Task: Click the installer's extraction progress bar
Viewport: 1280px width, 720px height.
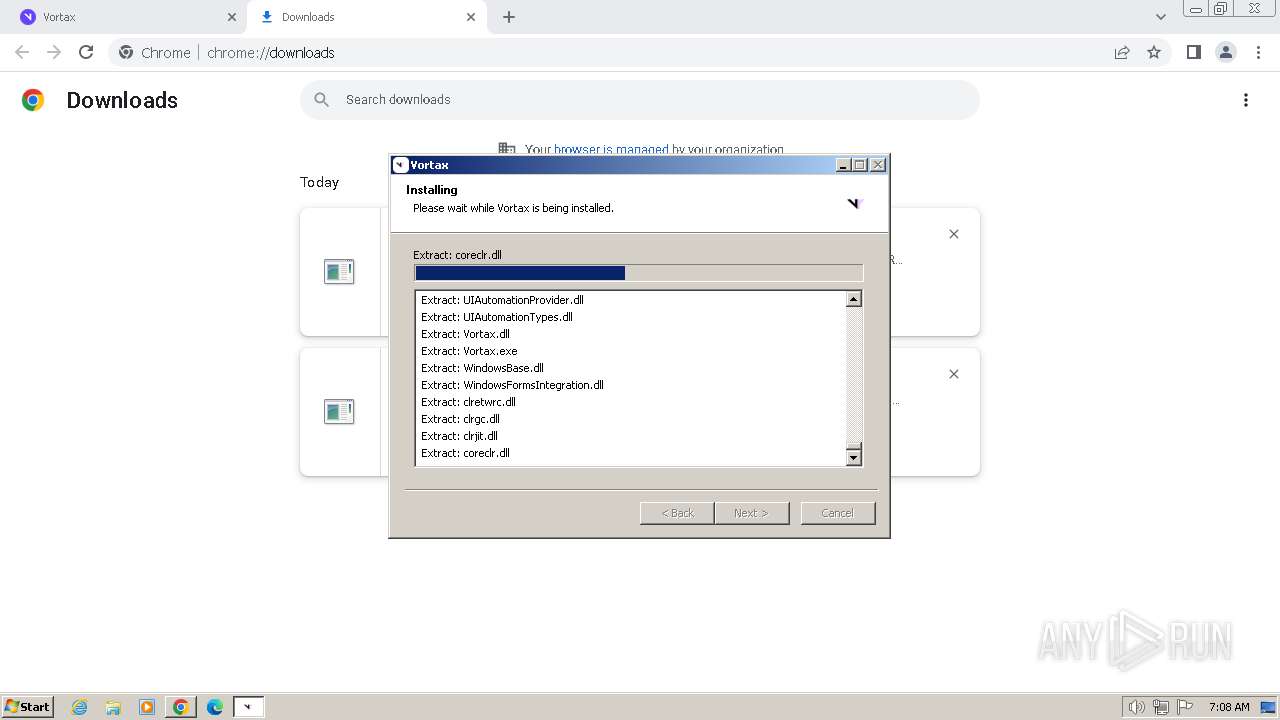Action: (639, 273)
